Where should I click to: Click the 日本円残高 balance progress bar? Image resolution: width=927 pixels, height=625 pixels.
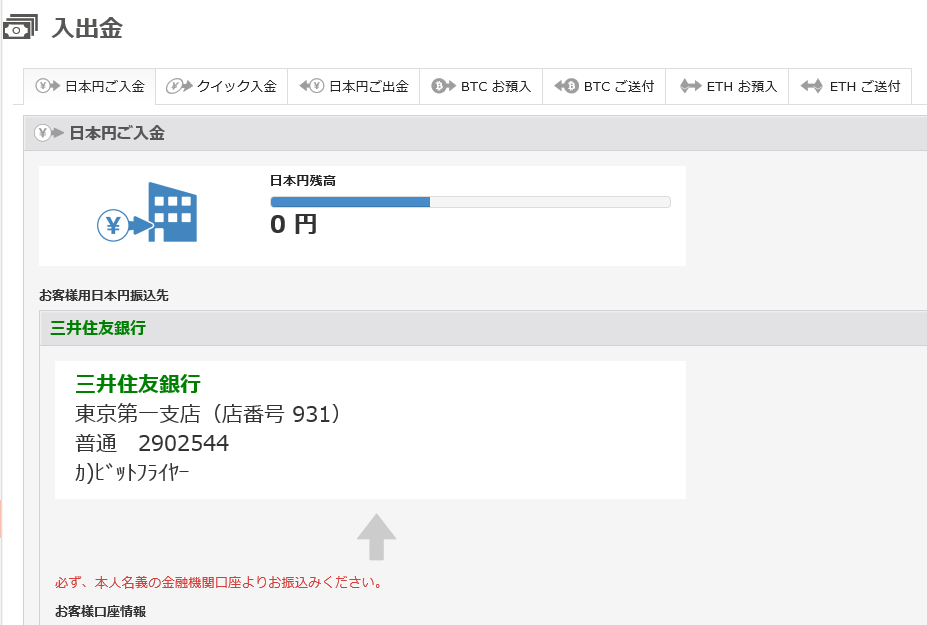[x=470, y=202]
